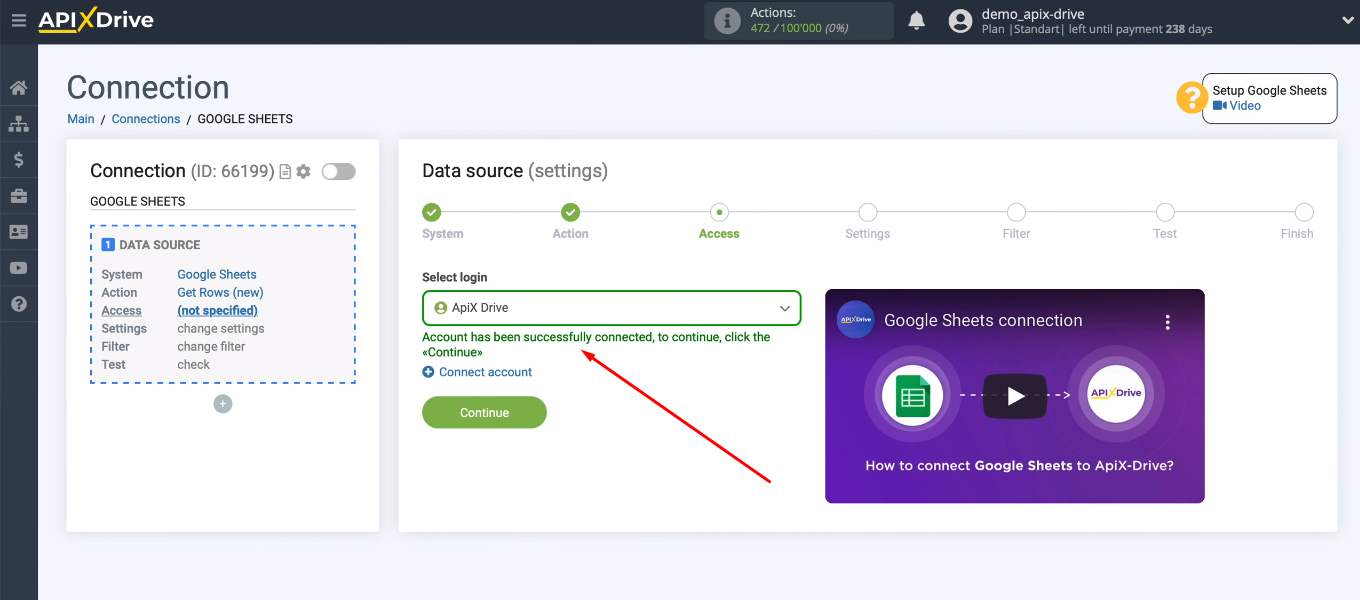Click the notification bell icon
The image size is (1360, 600).
pyautogui.click(x=916, y=19)
